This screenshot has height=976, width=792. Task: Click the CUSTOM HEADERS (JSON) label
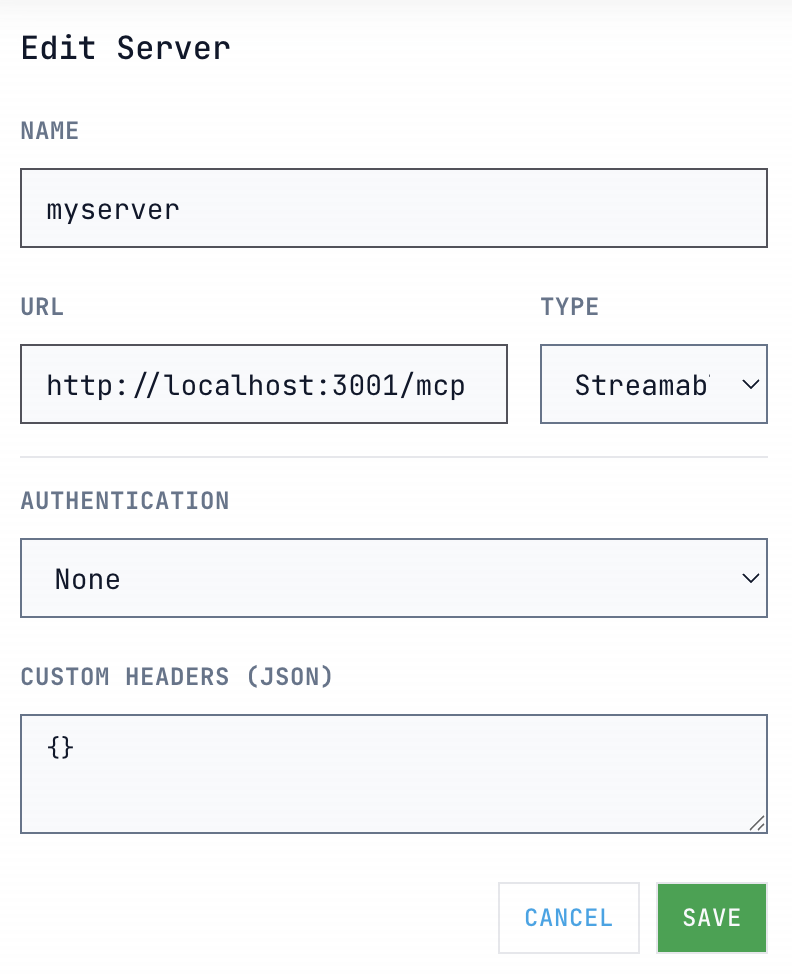176,677
